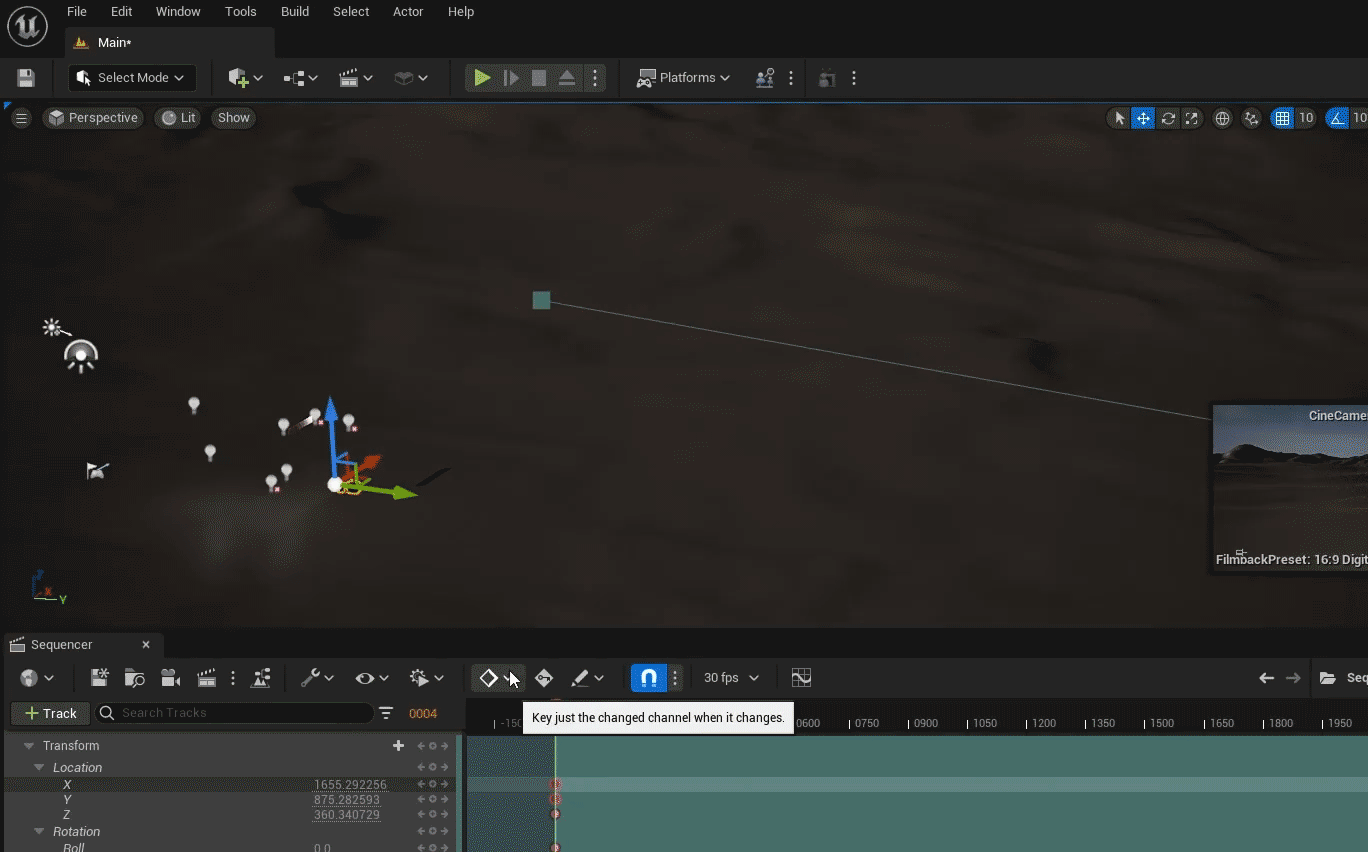Open the Sequencer curve editor pencil icon
The image size is (1368, 852).
pos(583,677)
